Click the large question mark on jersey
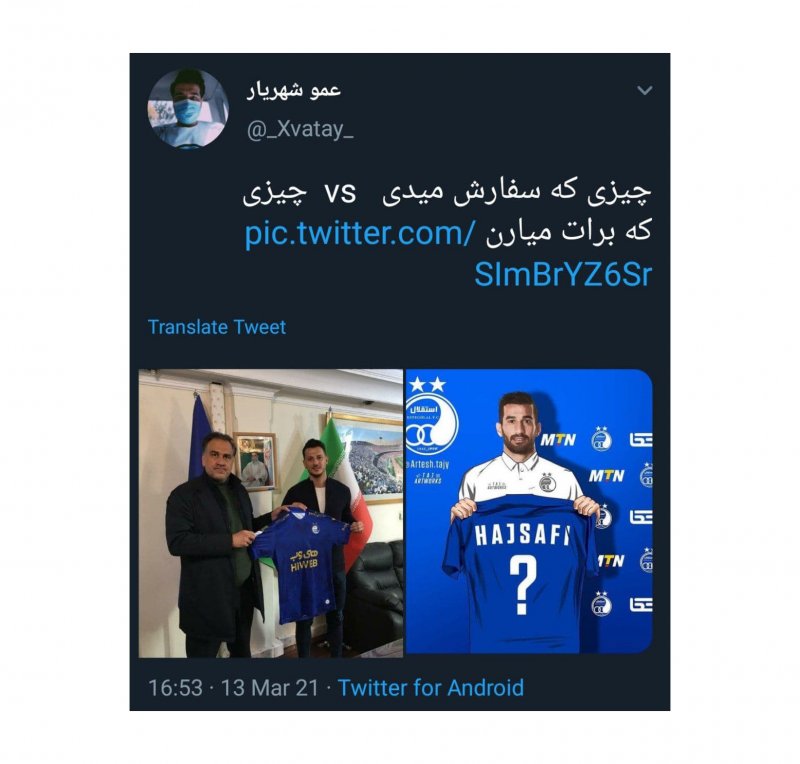Viewport: 800px width, 764px height. pyautogui.click(x=522, y=585)
